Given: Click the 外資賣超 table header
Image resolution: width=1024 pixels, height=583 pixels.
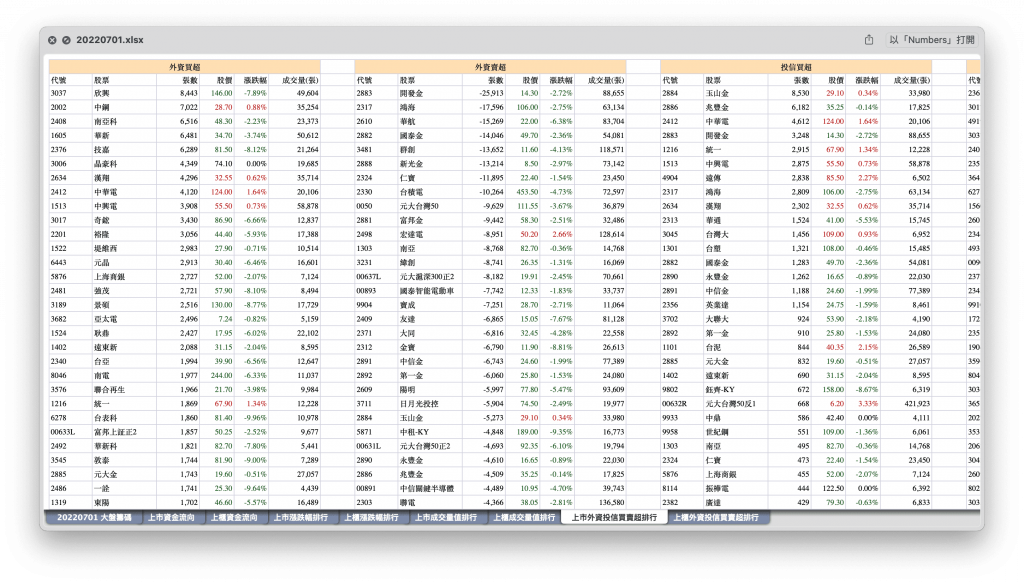Looking at the screenshot, I should [x=490, y=67].
